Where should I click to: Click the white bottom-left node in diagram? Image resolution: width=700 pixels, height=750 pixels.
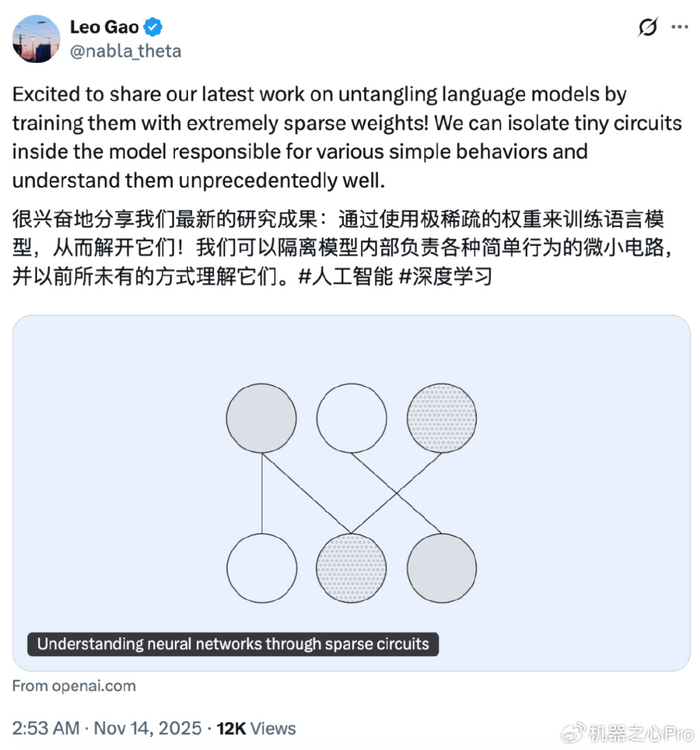pos(262,568)
